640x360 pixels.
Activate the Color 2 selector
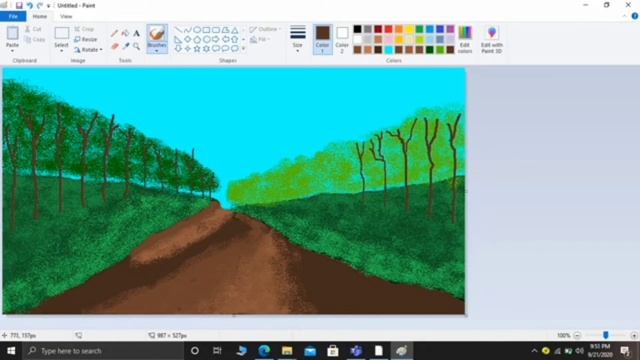pyautogui.click(x=342, y=39)
